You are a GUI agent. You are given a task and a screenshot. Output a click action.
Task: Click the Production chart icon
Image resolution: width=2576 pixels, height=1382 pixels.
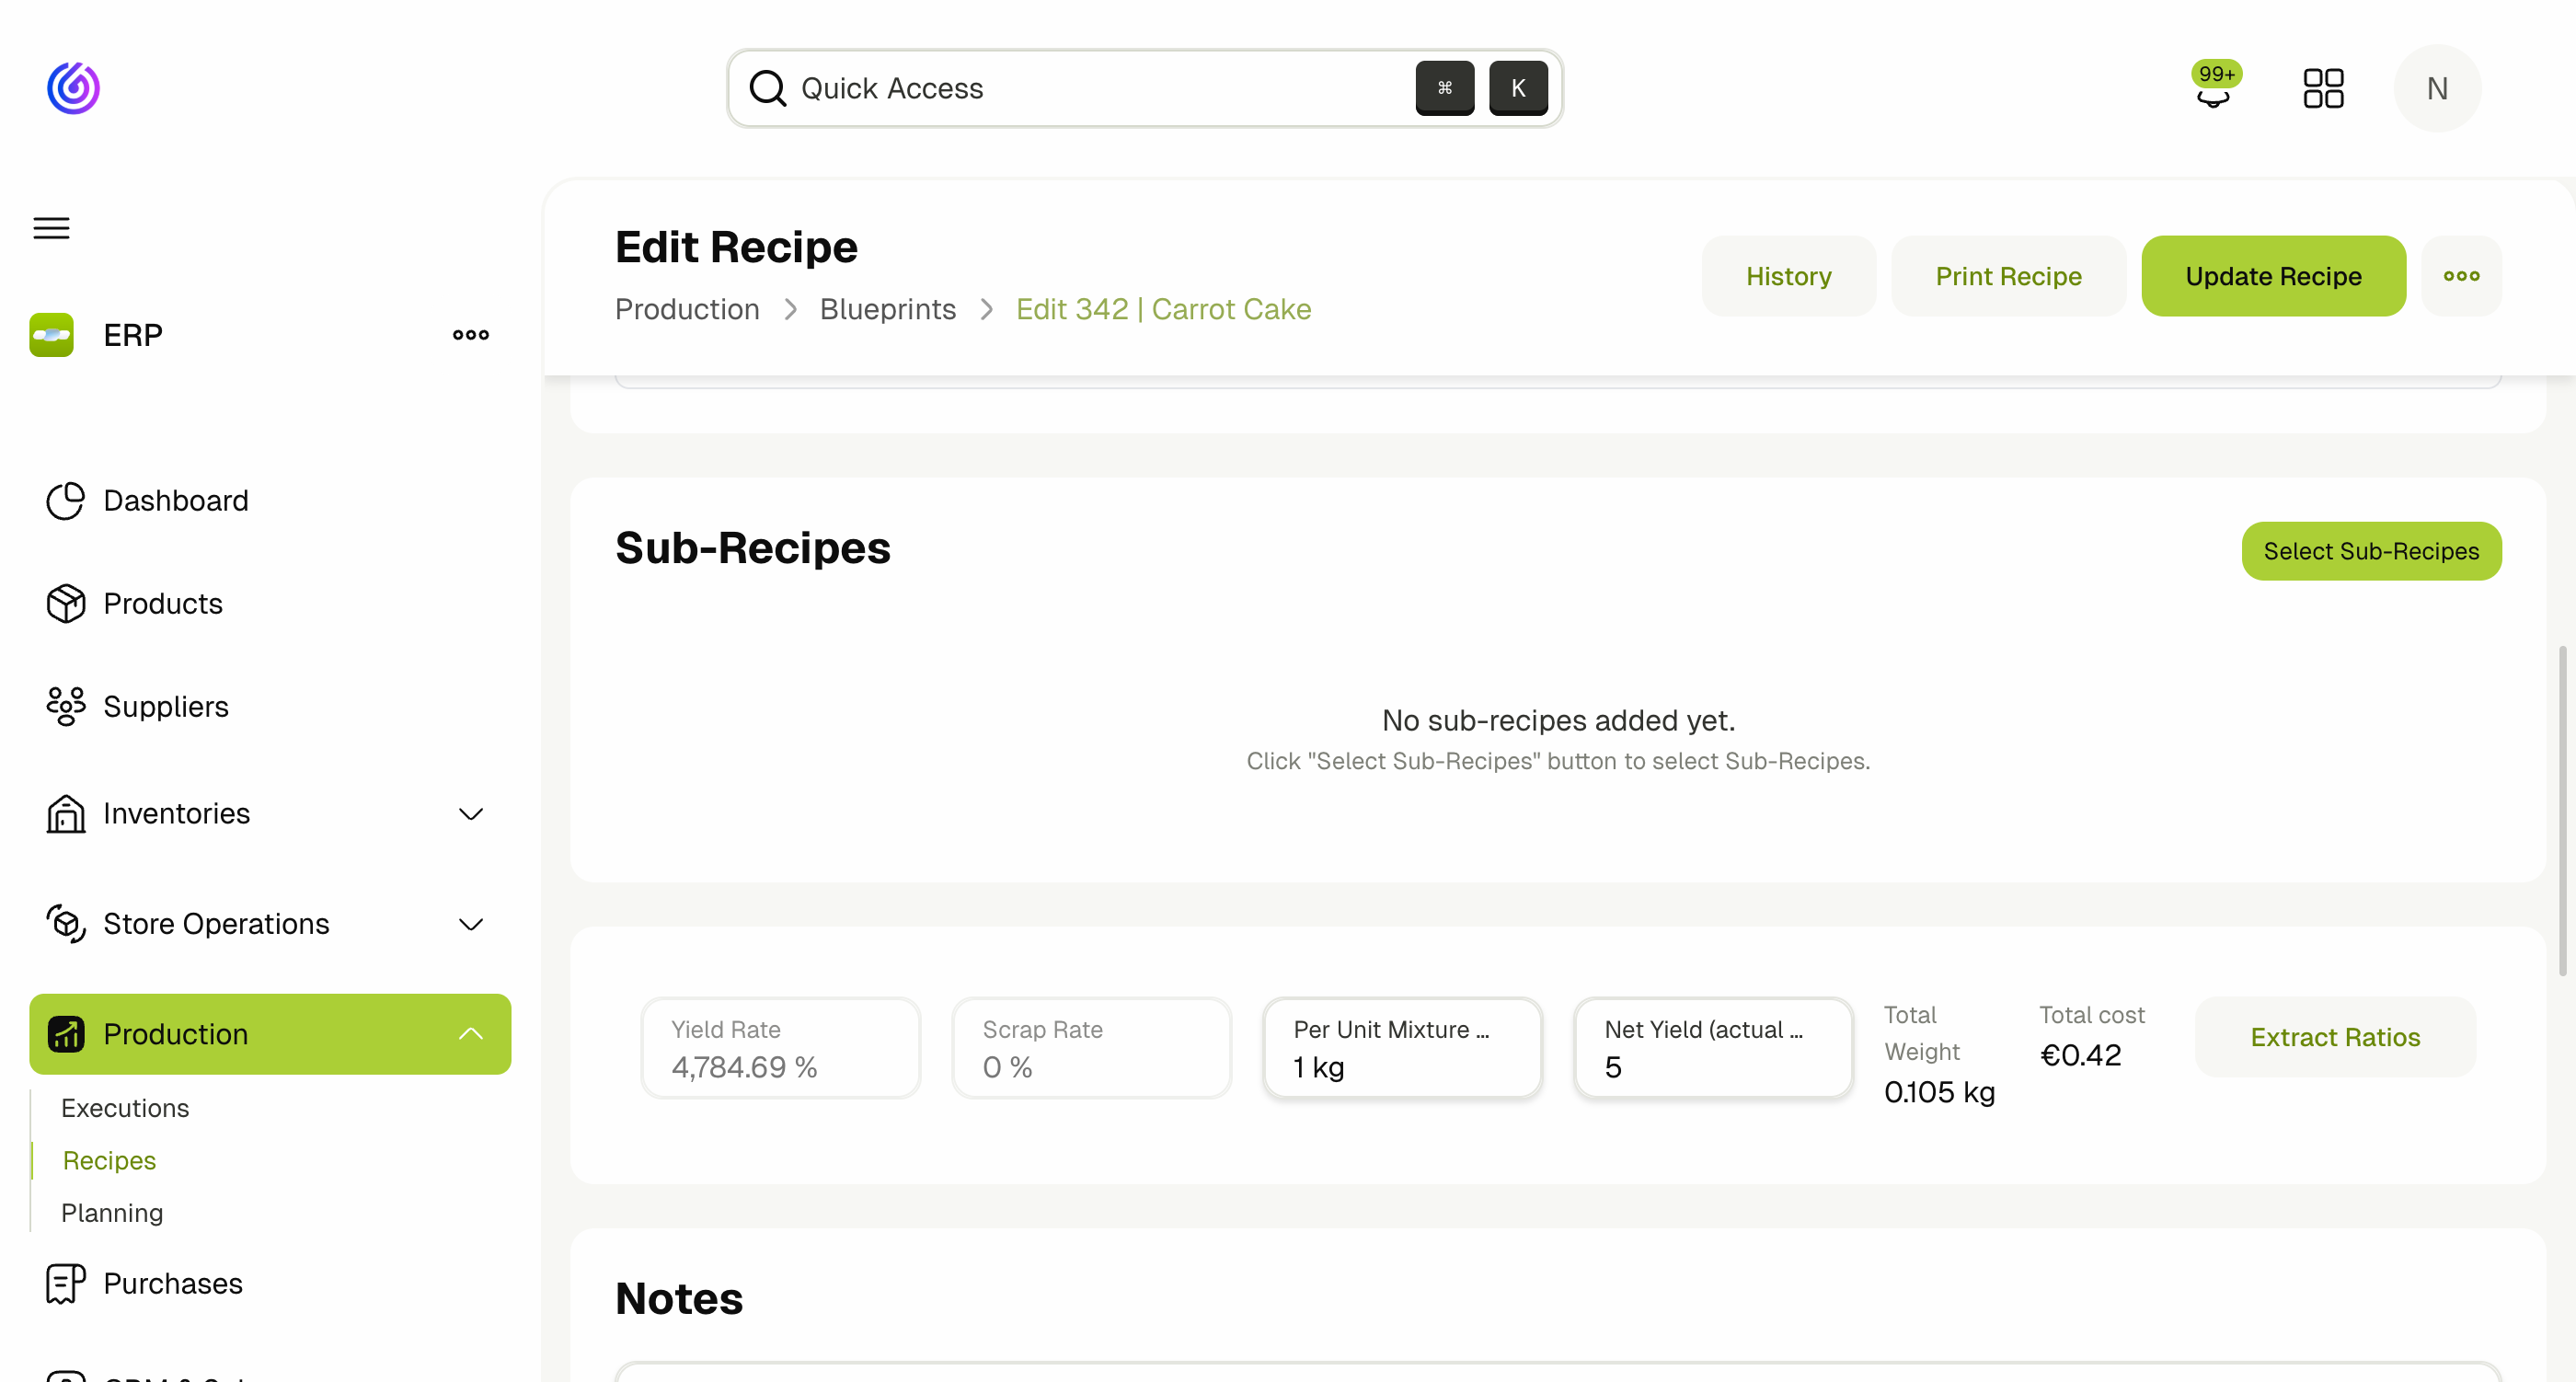pos(65,1034)
